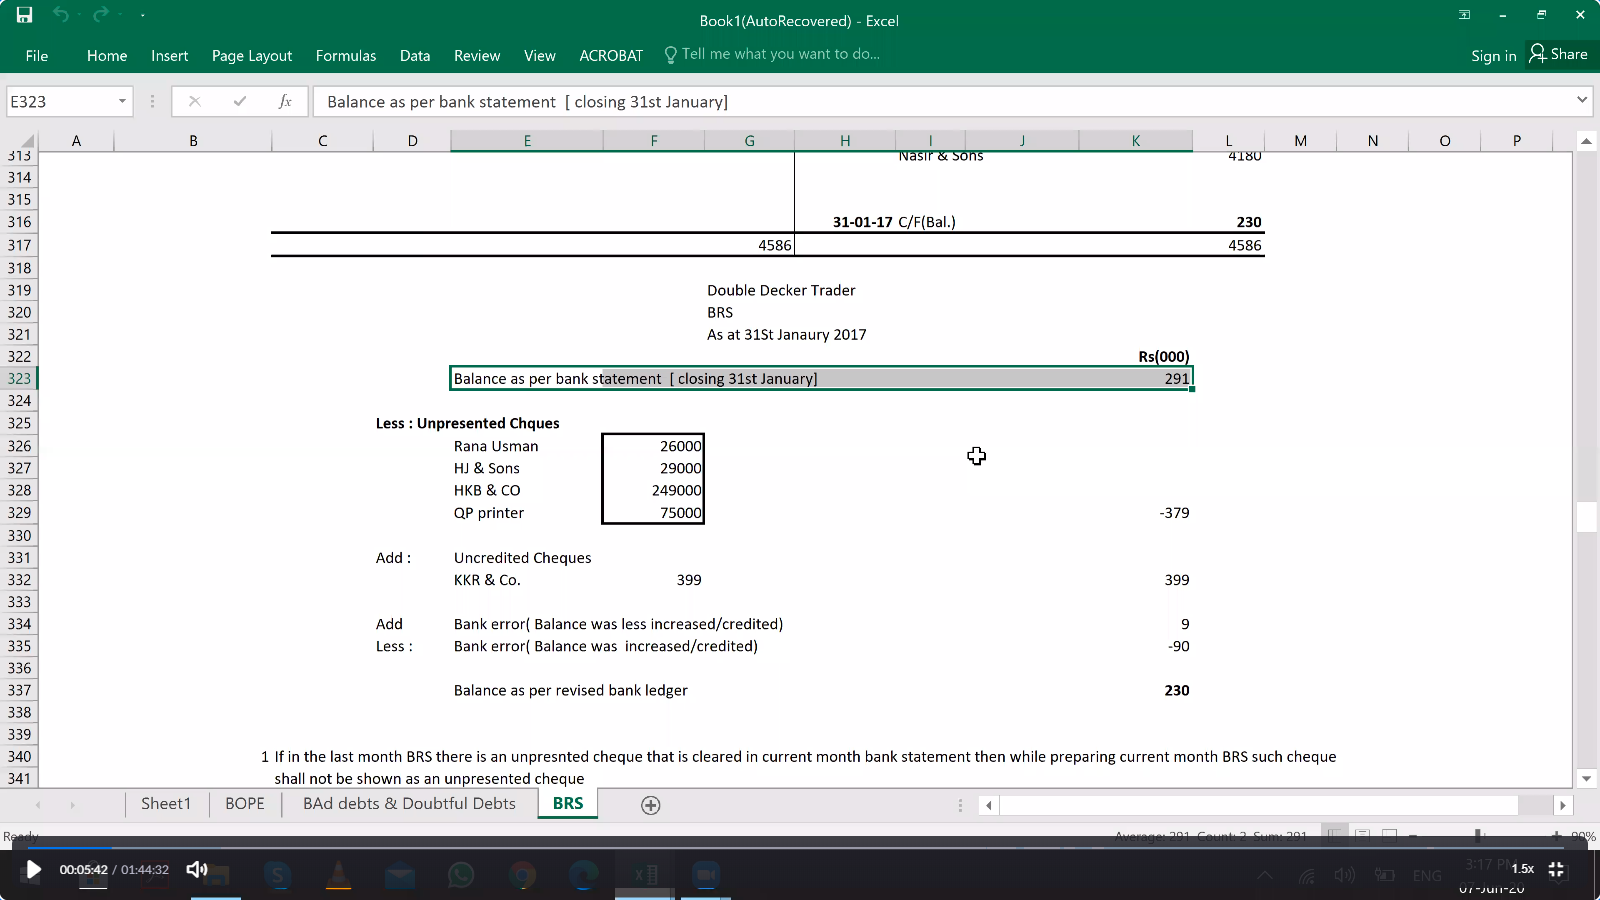
Task: Select Normal view icon in status bar
Action: [x=1334, y=835]
